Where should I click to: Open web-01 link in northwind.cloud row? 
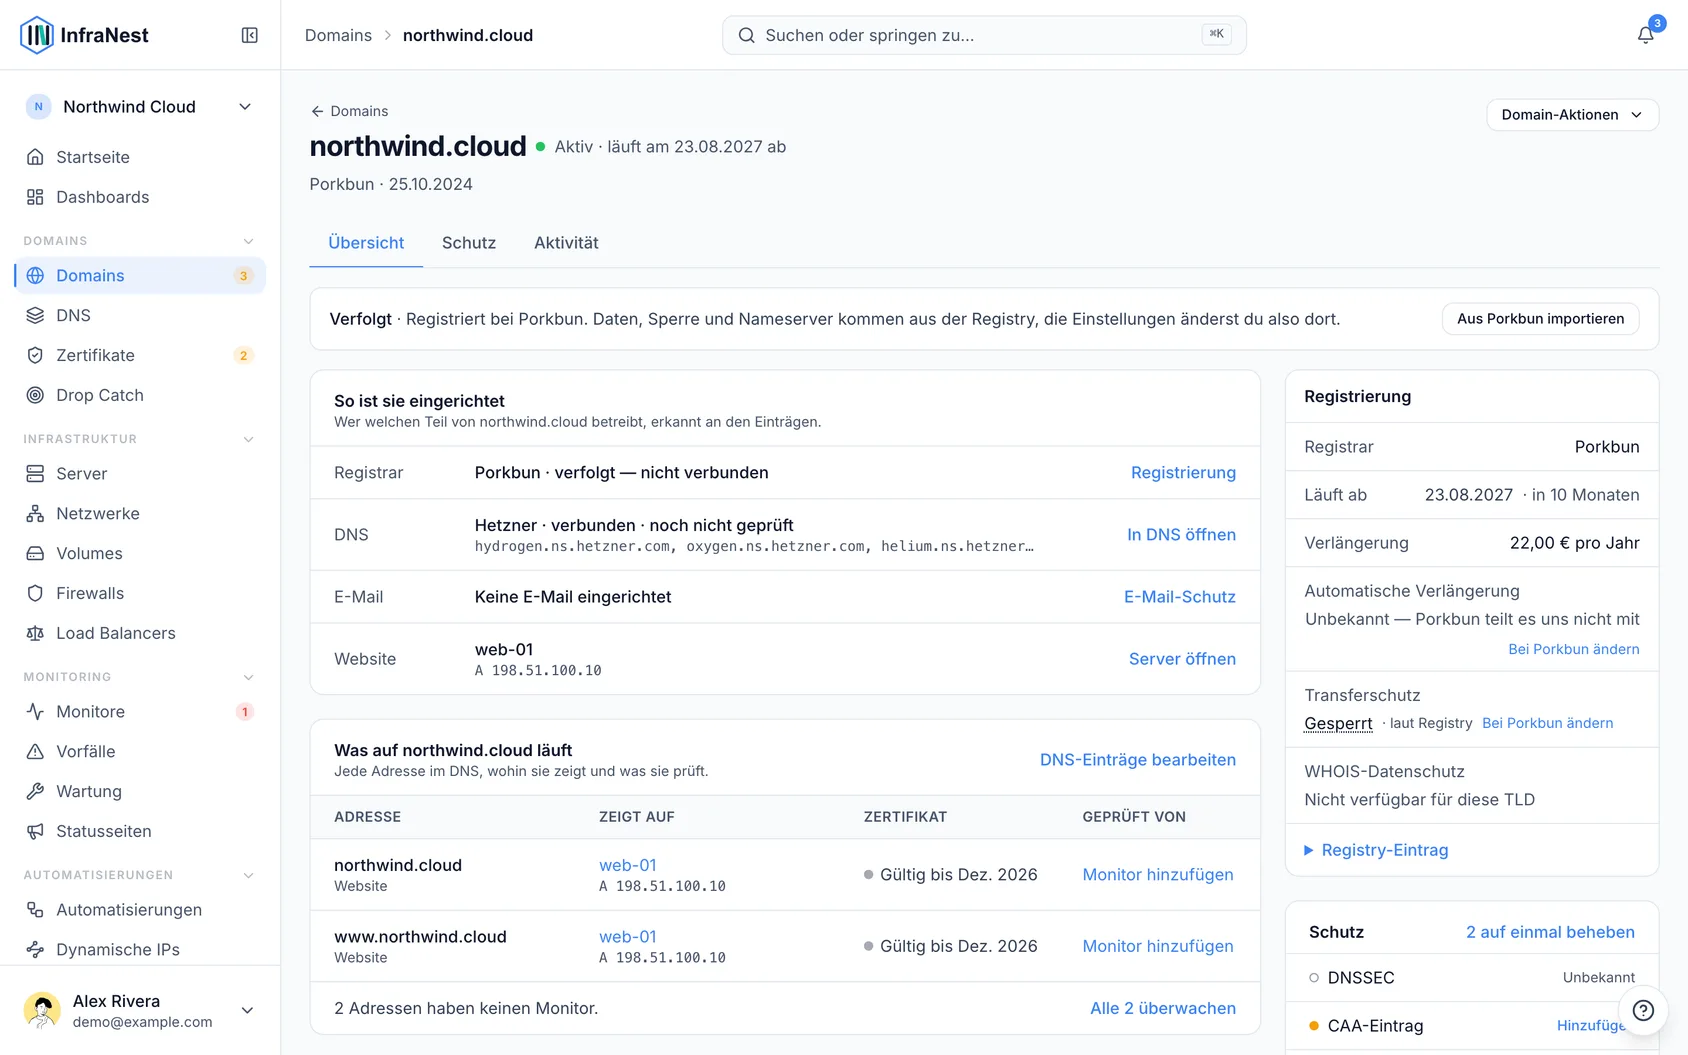628,865
